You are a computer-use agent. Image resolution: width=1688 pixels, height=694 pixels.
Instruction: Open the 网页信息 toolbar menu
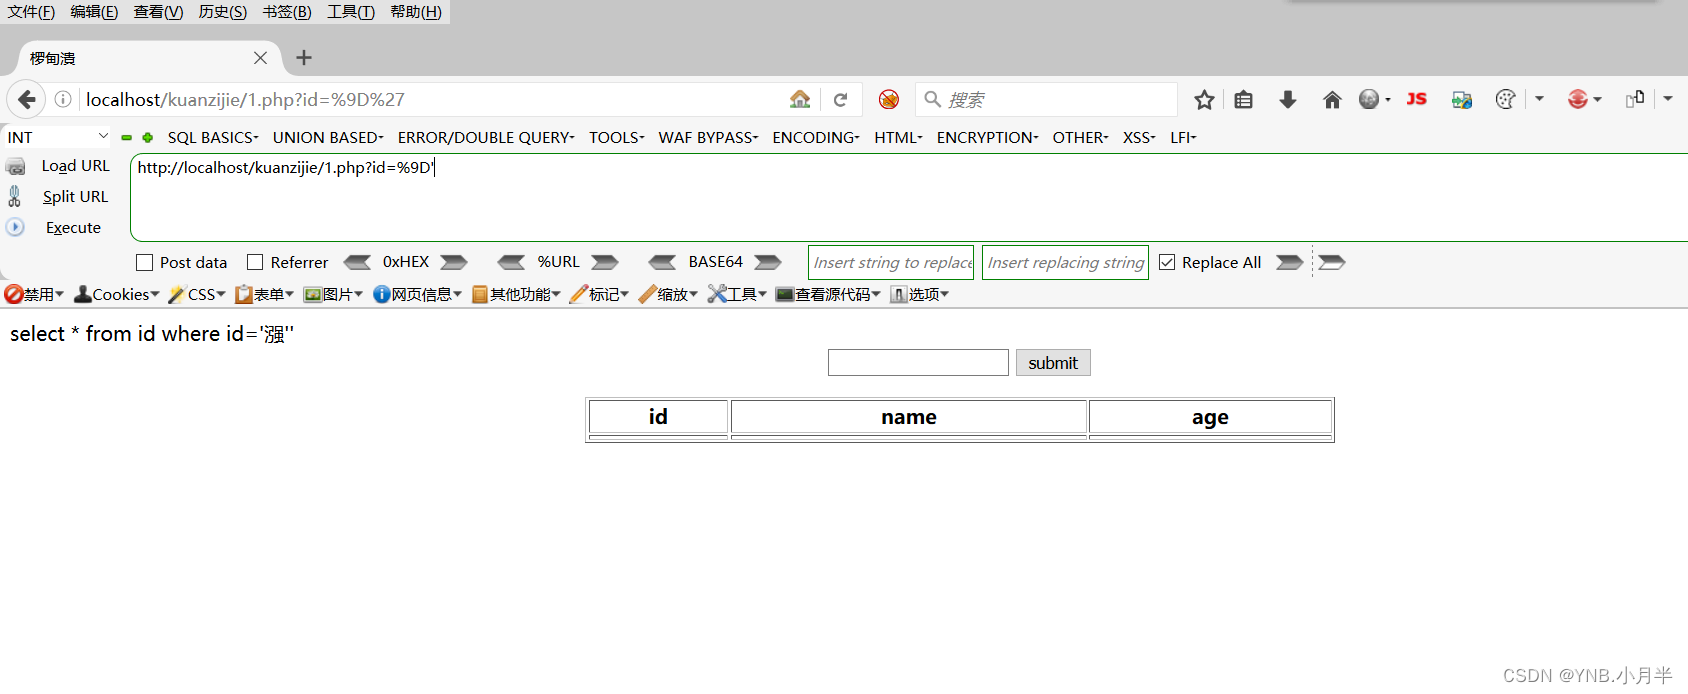pyautogui.click(x=417, y=294)
